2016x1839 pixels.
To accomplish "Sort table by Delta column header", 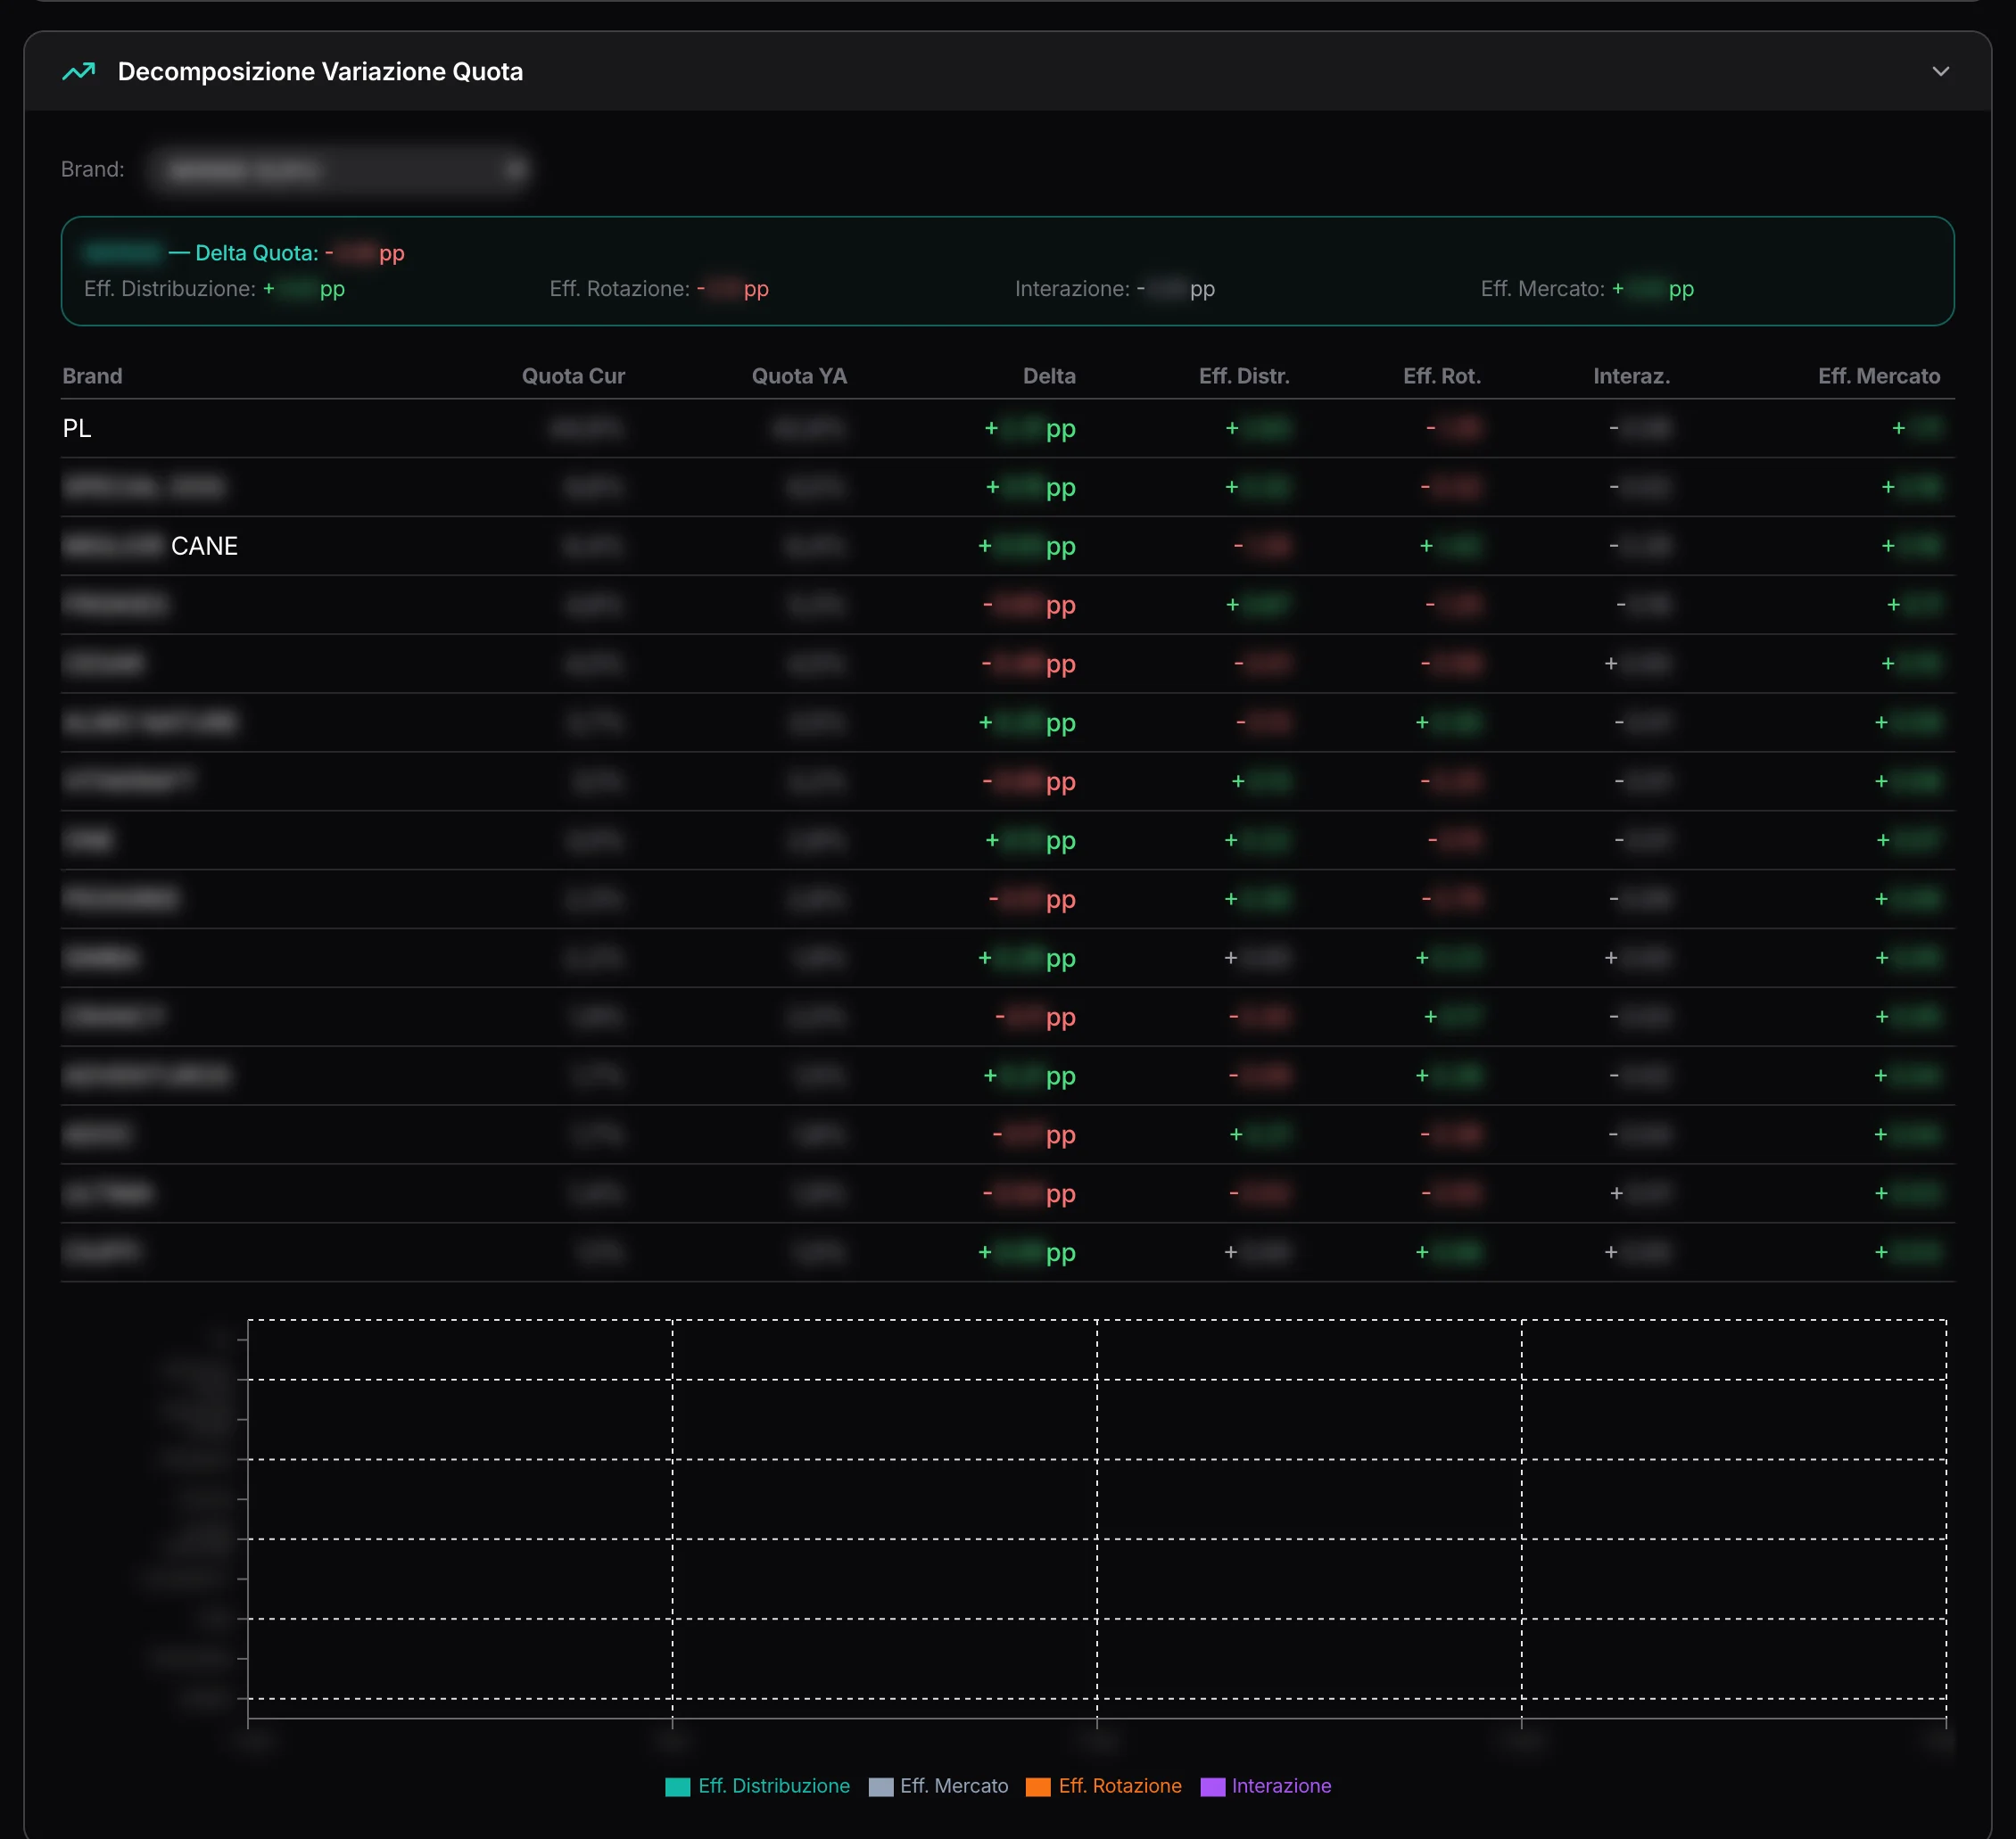I will pyautogui.click(x=1049, y=376).
